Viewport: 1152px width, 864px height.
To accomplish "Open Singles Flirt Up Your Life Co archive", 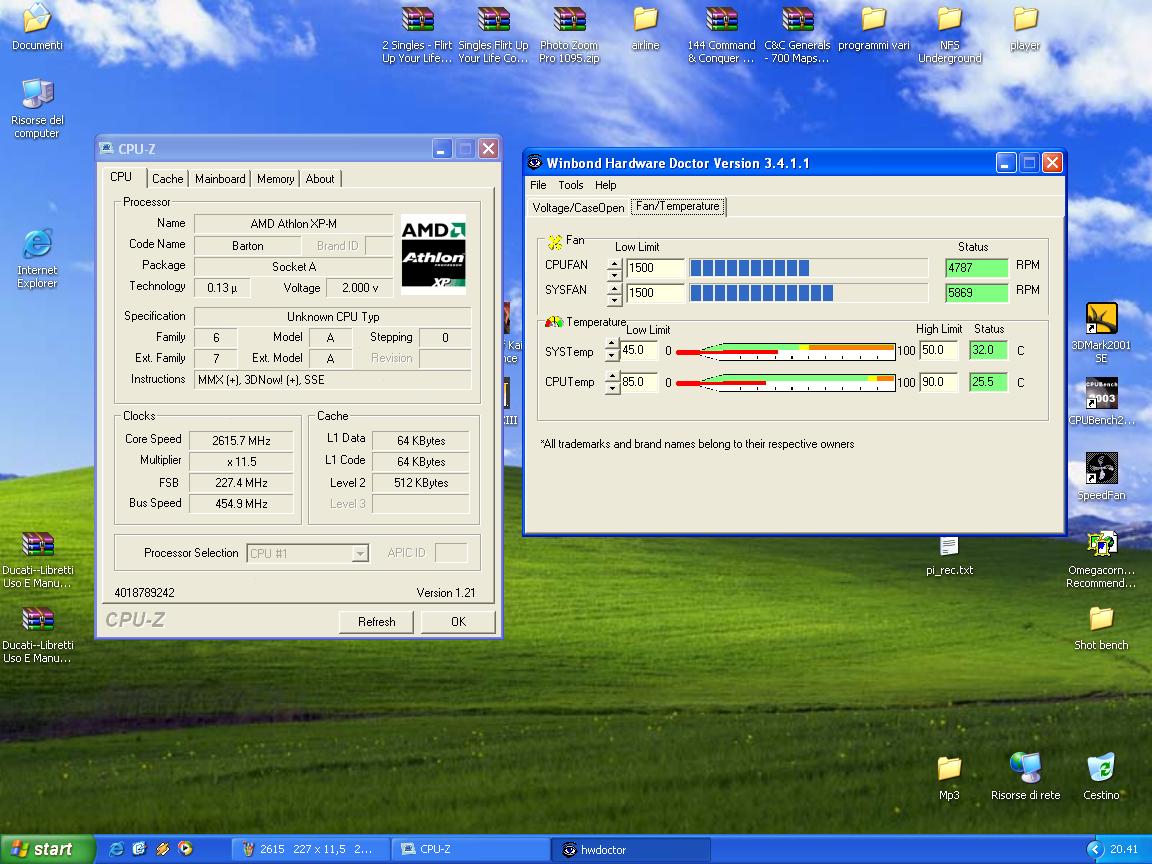I will click(x=493, y=34).
